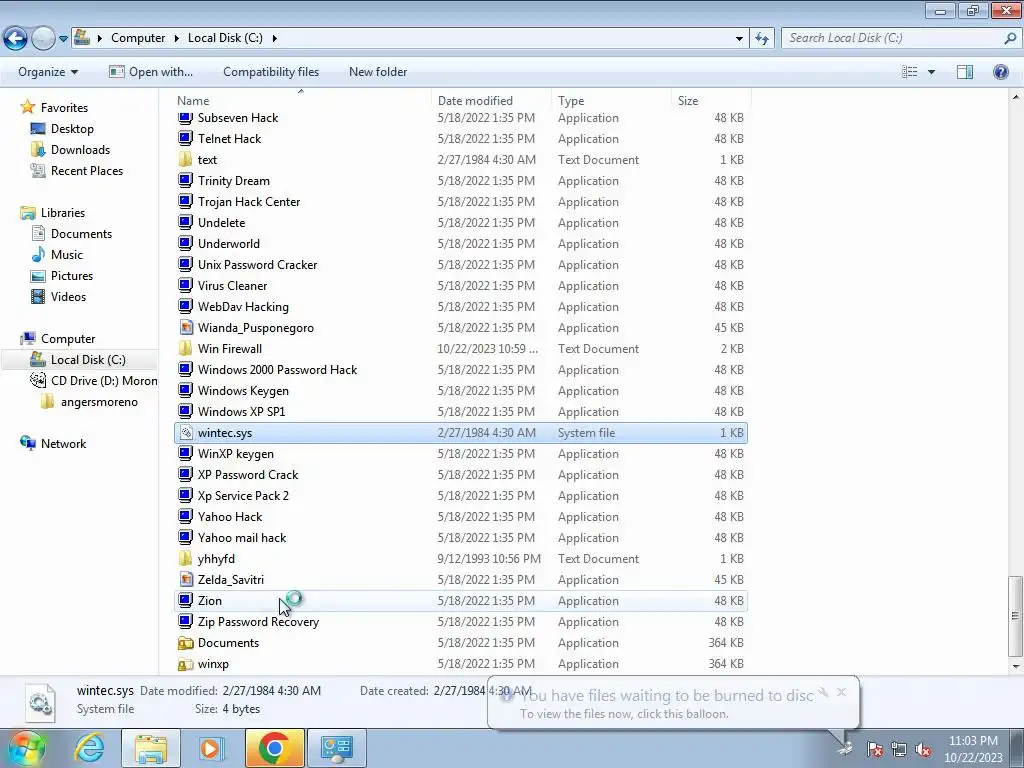1024x768 pixels.
Task: Click the refresh button beside address bar
Action: 762,39
